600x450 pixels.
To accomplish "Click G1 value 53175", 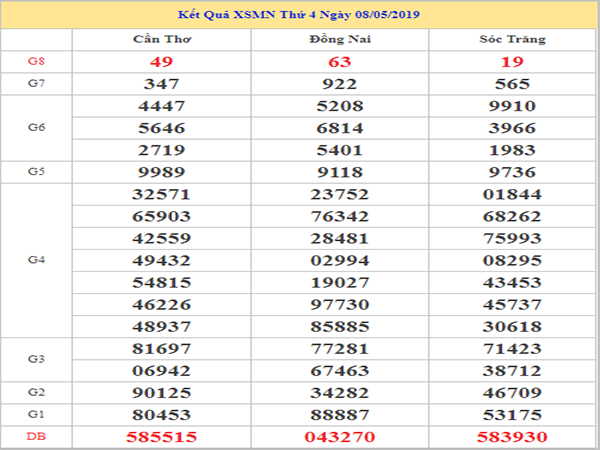I will (x=512, y=415).
